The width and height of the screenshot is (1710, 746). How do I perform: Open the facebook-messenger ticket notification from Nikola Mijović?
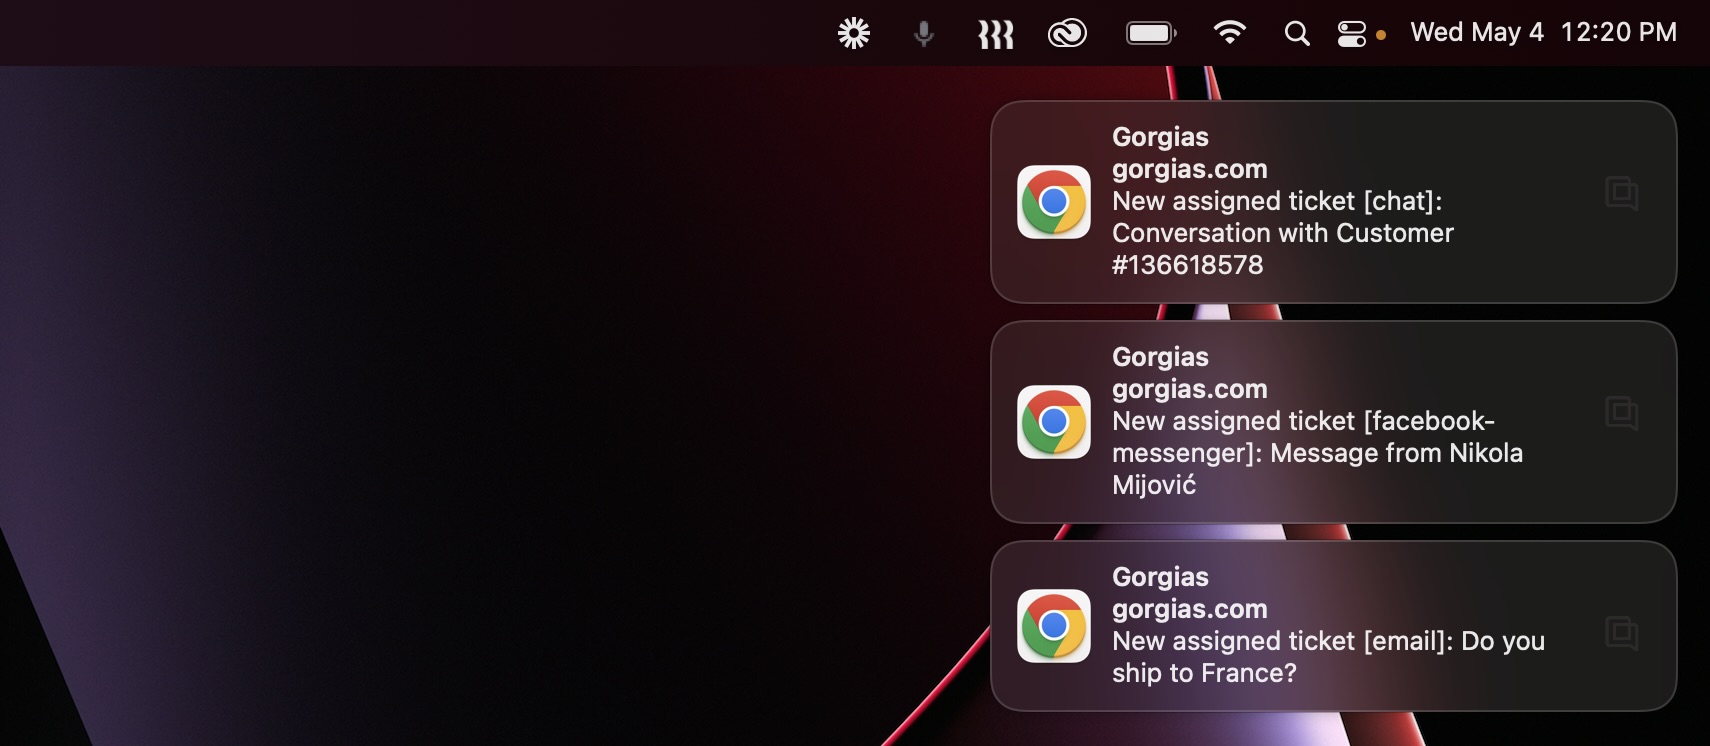[1333, 422]
